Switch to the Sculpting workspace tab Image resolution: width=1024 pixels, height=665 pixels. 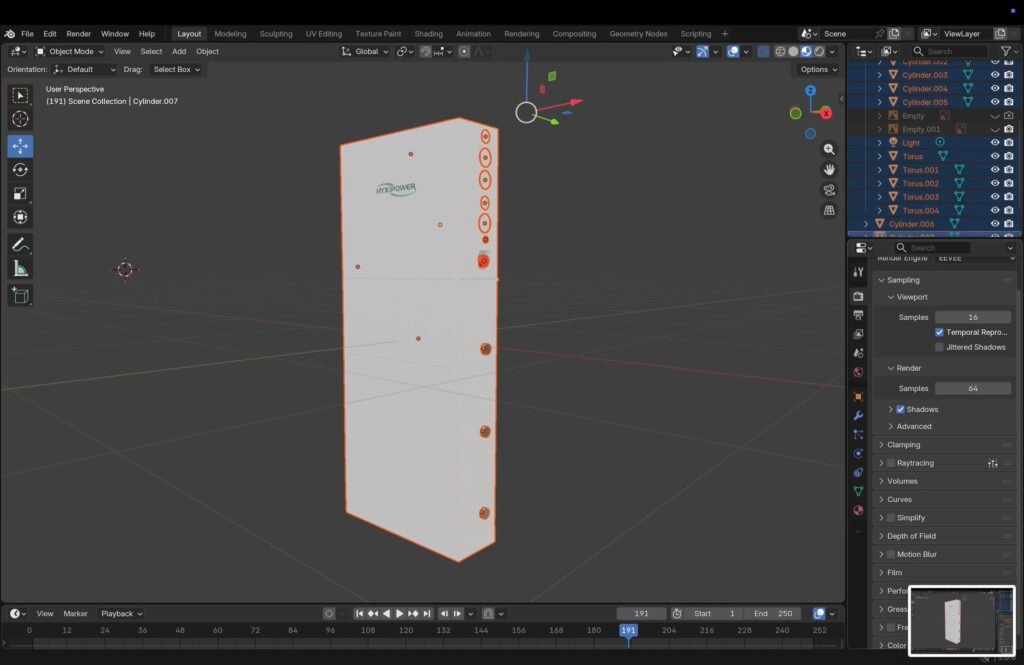[276, 34]
